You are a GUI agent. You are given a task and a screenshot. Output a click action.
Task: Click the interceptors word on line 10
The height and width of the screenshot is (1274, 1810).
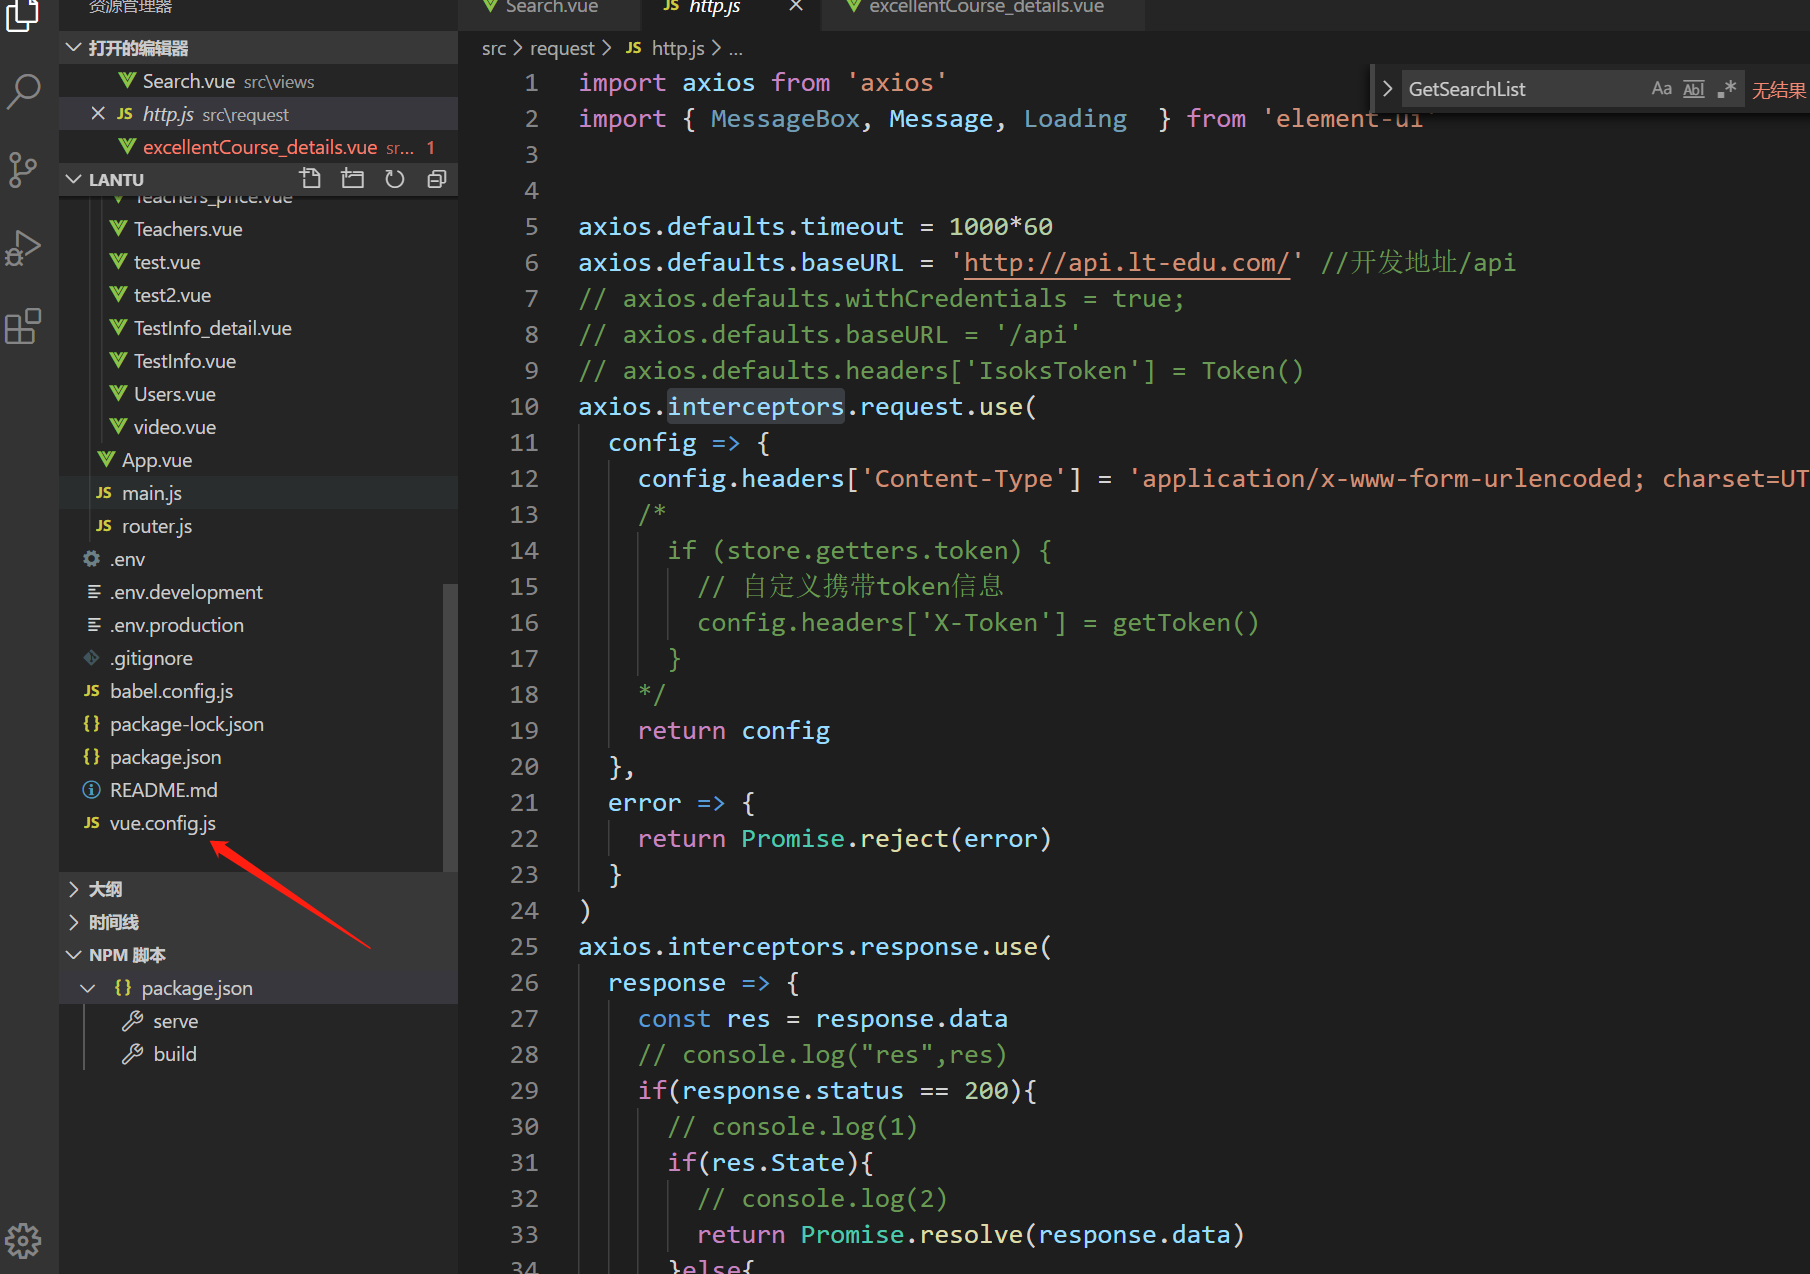756,407
